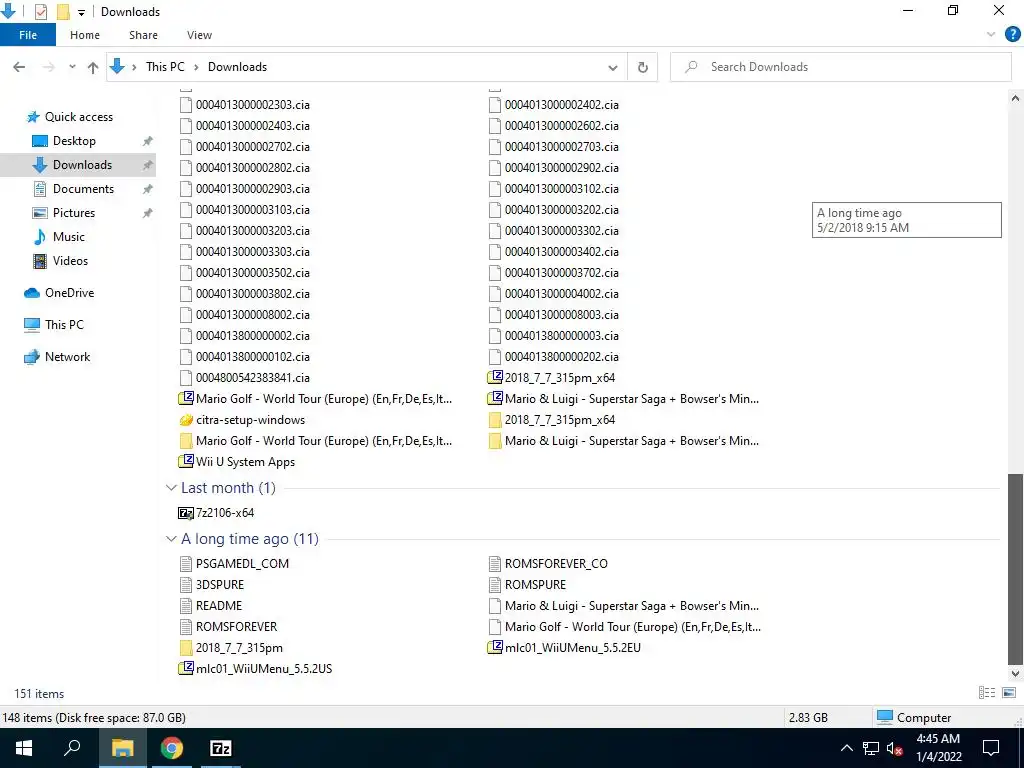Select 0004013000002303.cia file
Image resolution: width=1024 pixels, height=768 pixels.
pos(245,104)
